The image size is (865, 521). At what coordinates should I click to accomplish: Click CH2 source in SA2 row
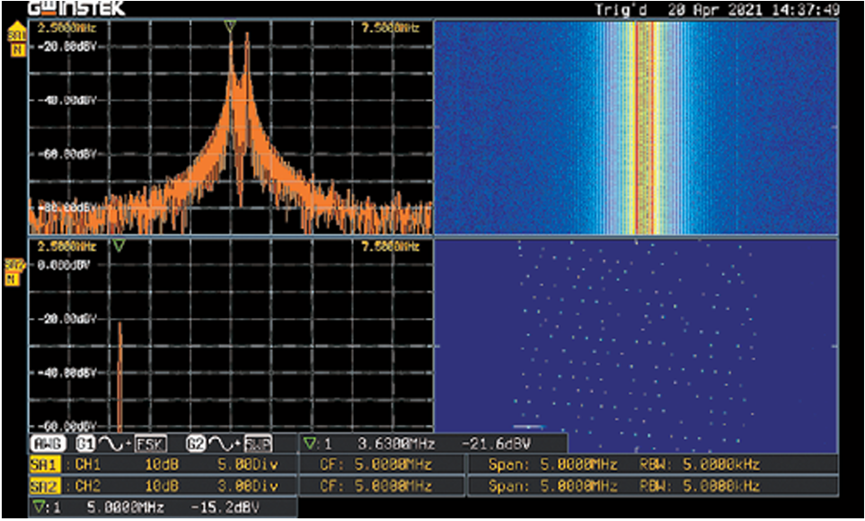point(88,486)
